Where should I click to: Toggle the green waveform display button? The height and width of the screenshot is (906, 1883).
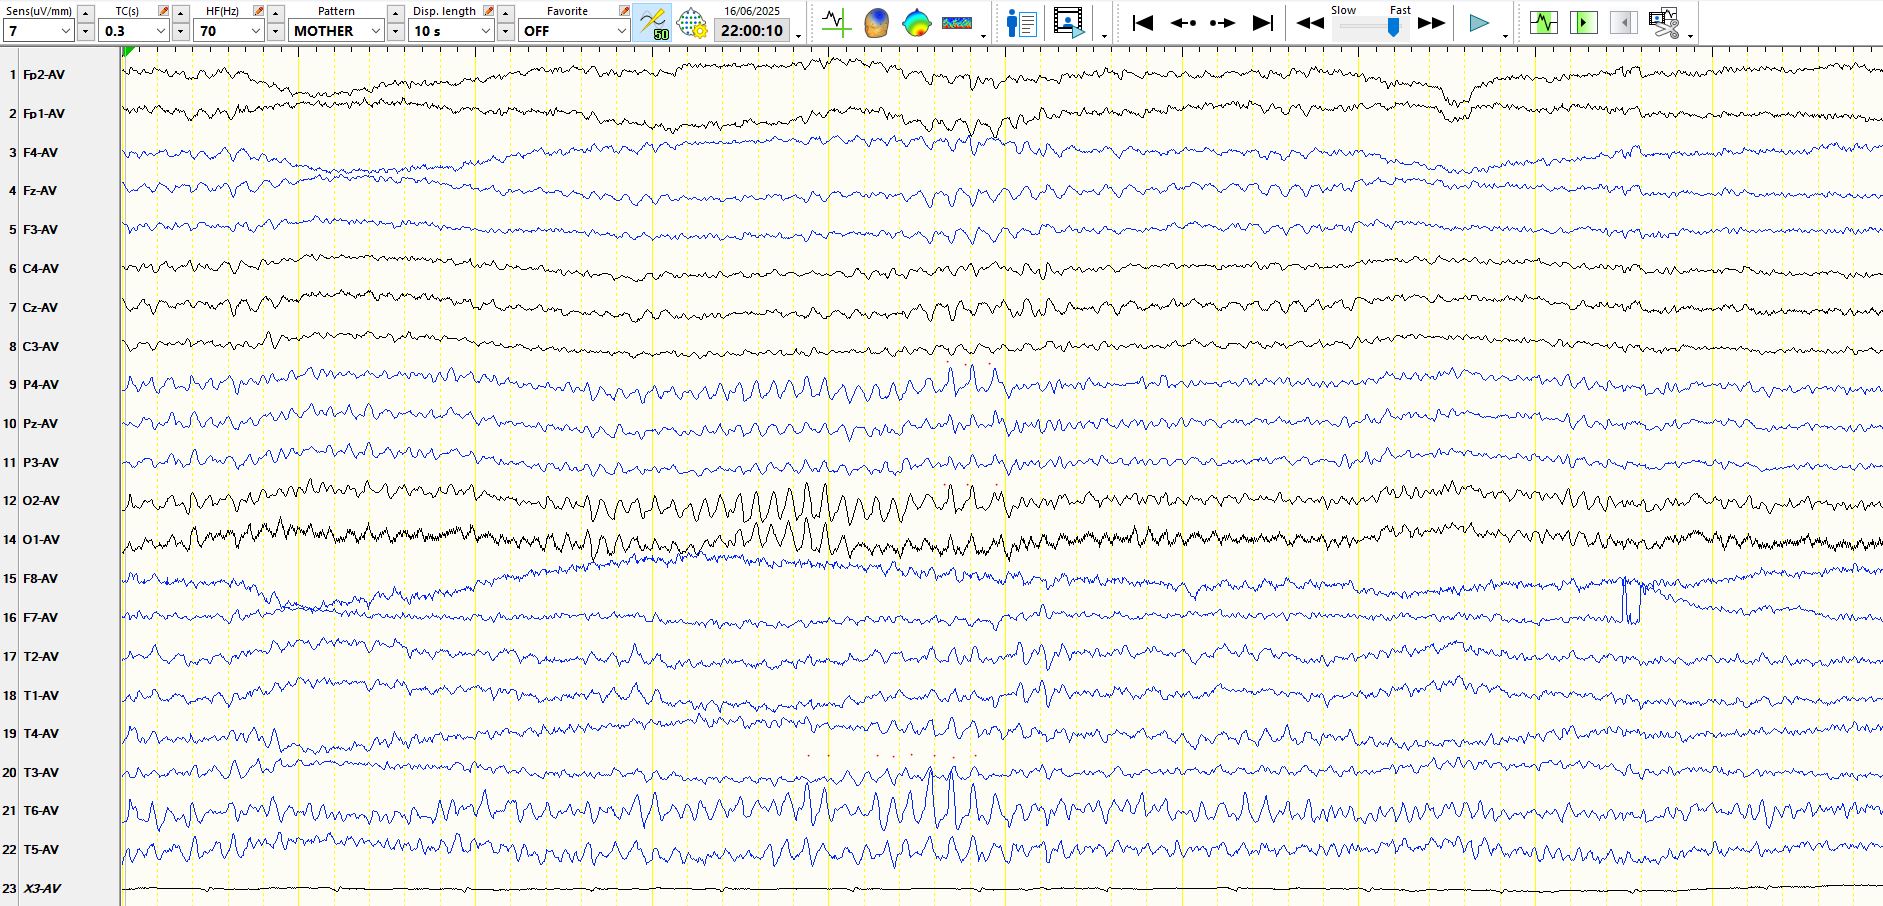1544,23
